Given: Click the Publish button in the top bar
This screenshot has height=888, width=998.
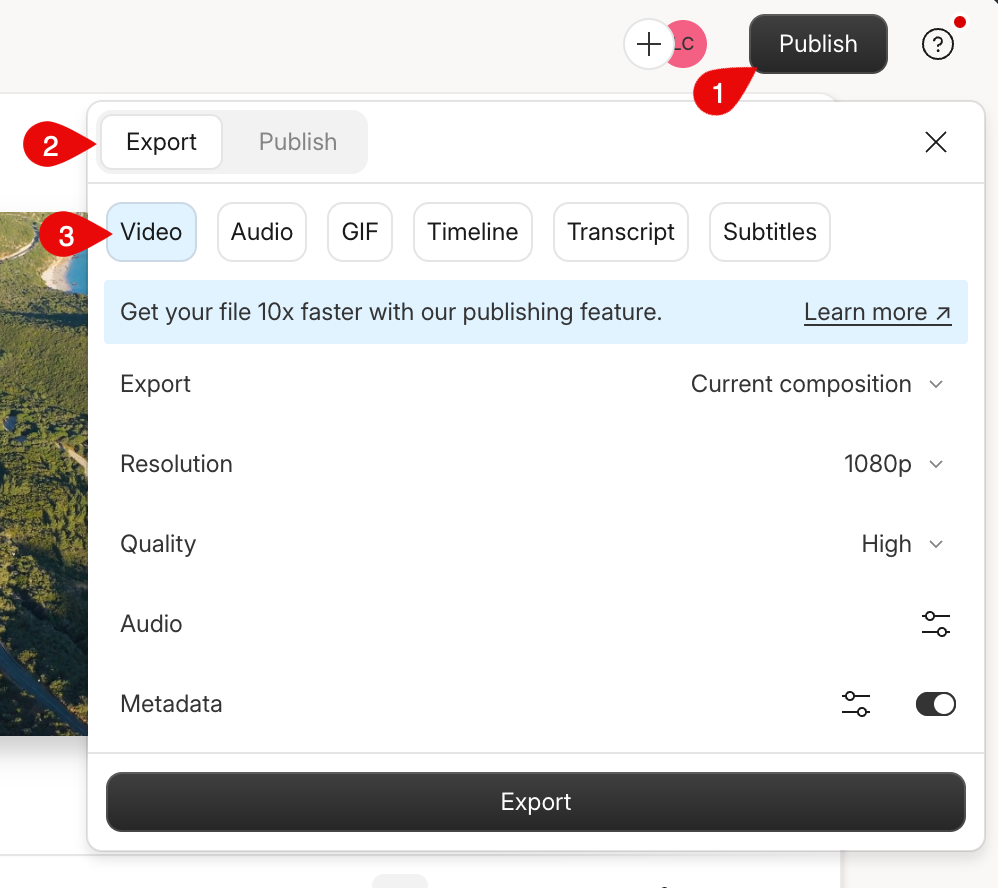Looking at the screenshot, I should coord(817,44).
